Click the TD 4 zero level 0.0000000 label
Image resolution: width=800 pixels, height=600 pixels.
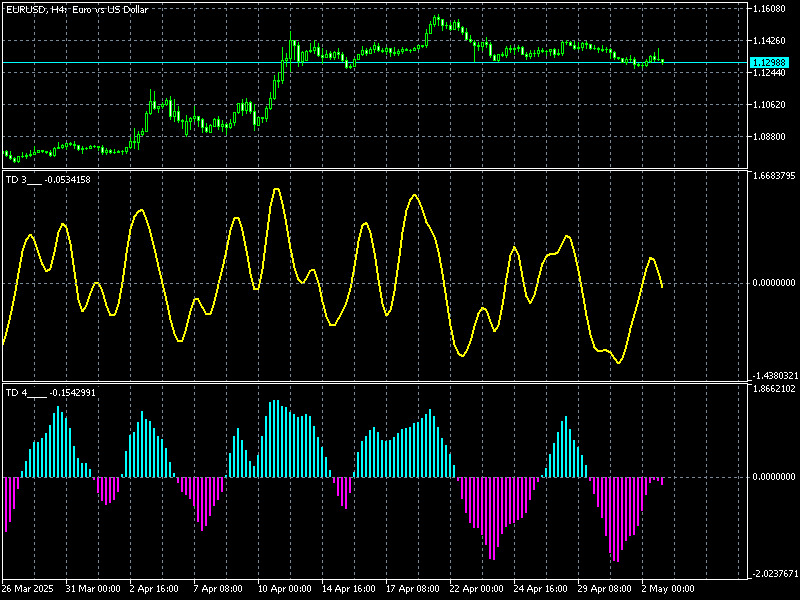coord(774,477)
